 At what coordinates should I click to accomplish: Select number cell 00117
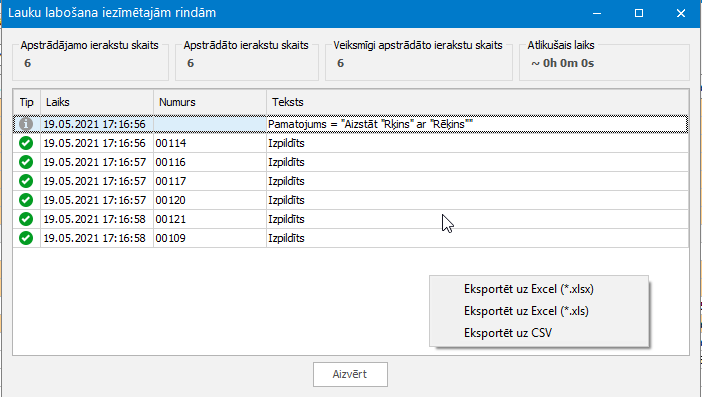click(210, 181)
